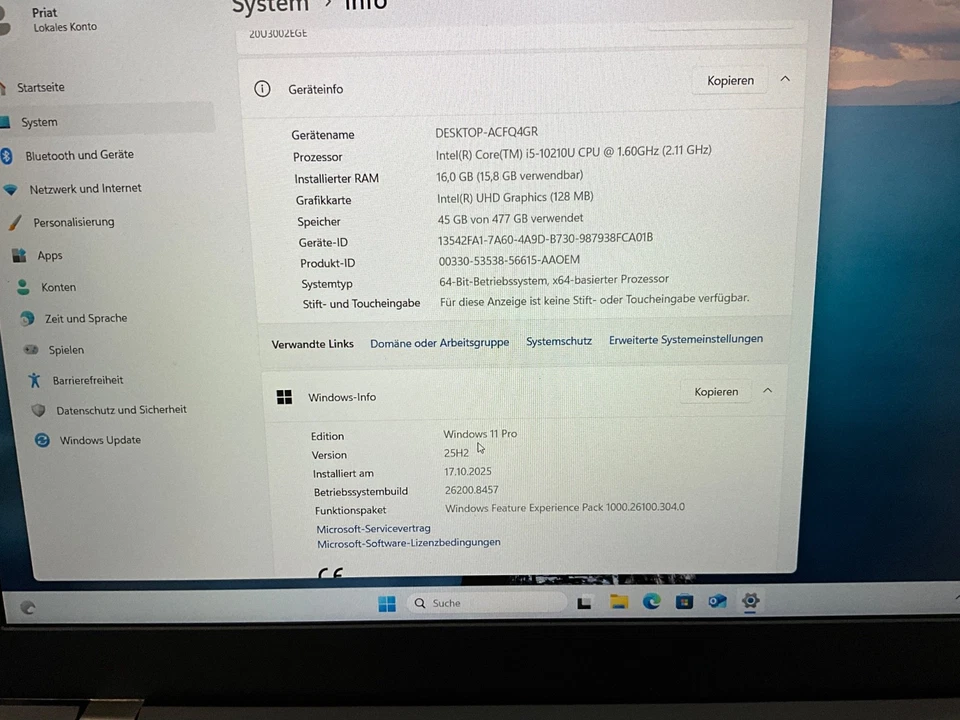The image size is (960, 720).
Task: Open Microsoft Store from taskbar
Action: 684,602
